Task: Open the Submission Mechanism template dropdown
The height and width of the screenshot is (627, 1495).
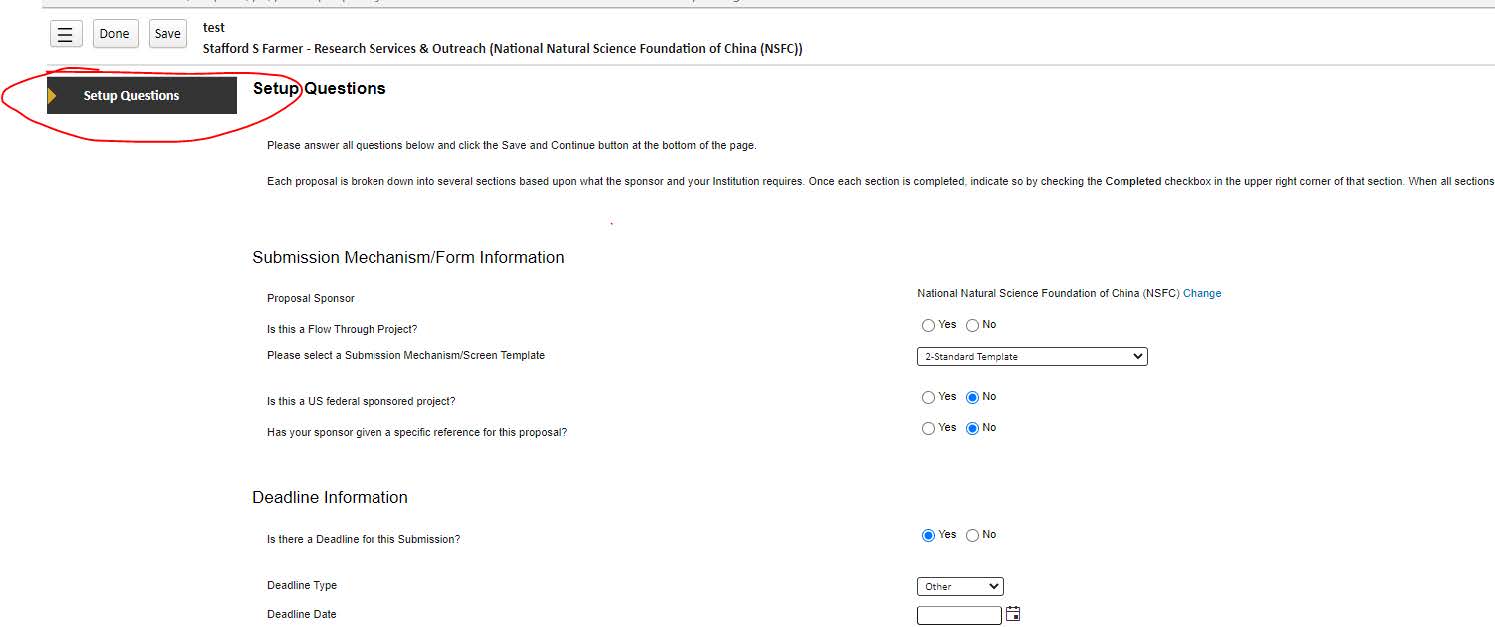Action: coord(1031,357)
